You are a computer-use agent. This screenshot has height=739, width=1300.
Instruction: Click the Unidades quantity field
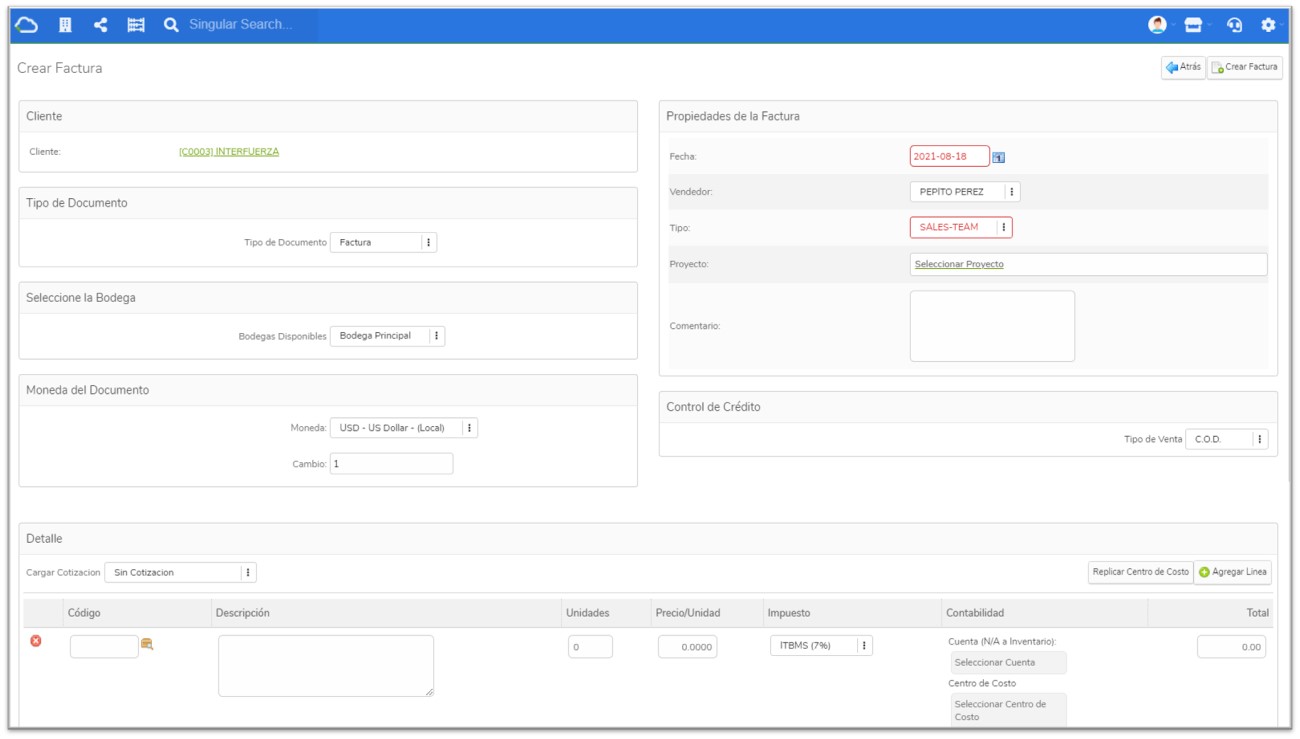pyautogui.click(x=590, y=647)
